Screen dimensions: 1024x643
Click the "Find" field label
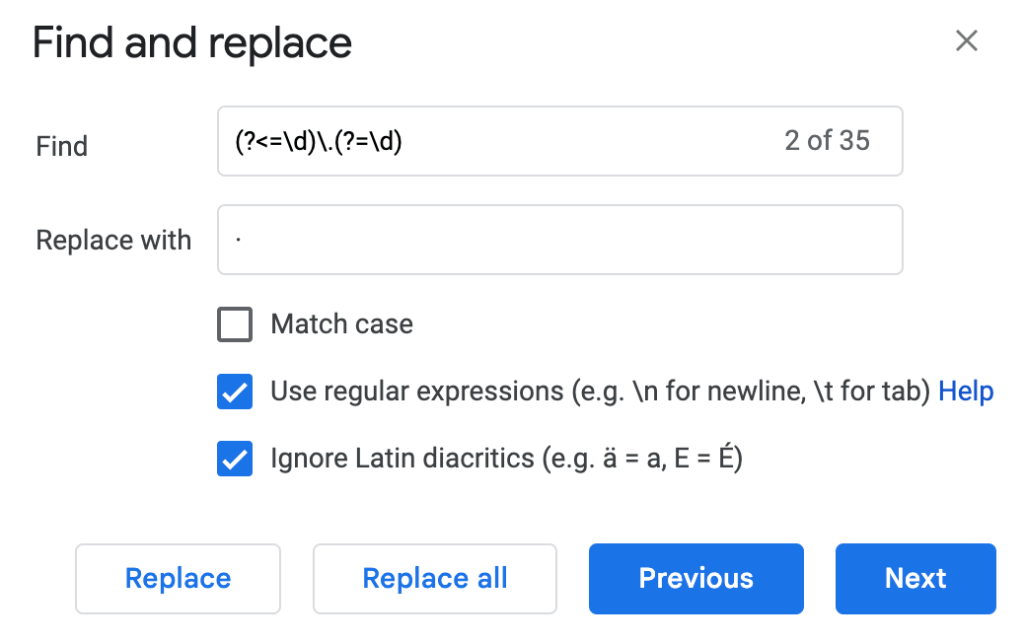(x=62, y=147)
